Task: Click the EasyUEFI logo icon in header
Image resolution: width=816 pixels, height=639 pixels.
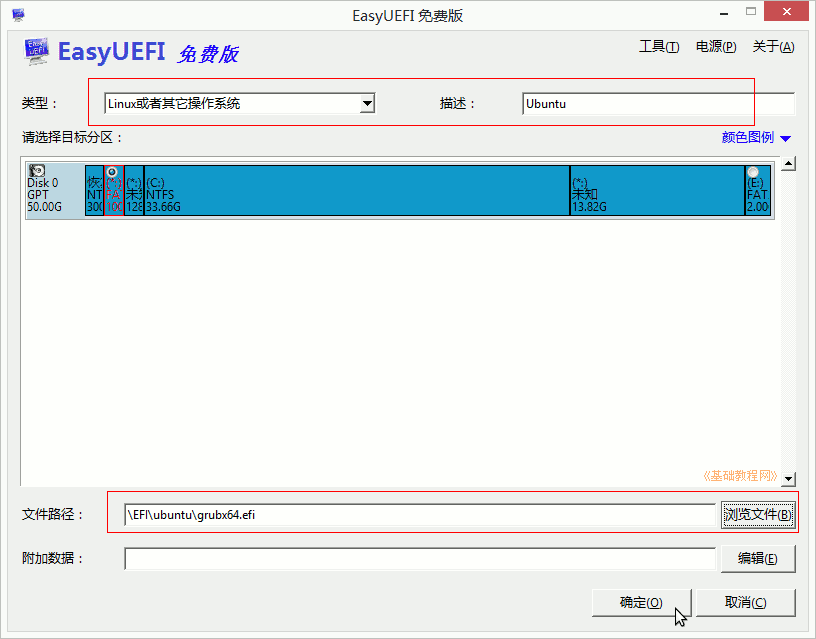Action: [x=36, y=51]
